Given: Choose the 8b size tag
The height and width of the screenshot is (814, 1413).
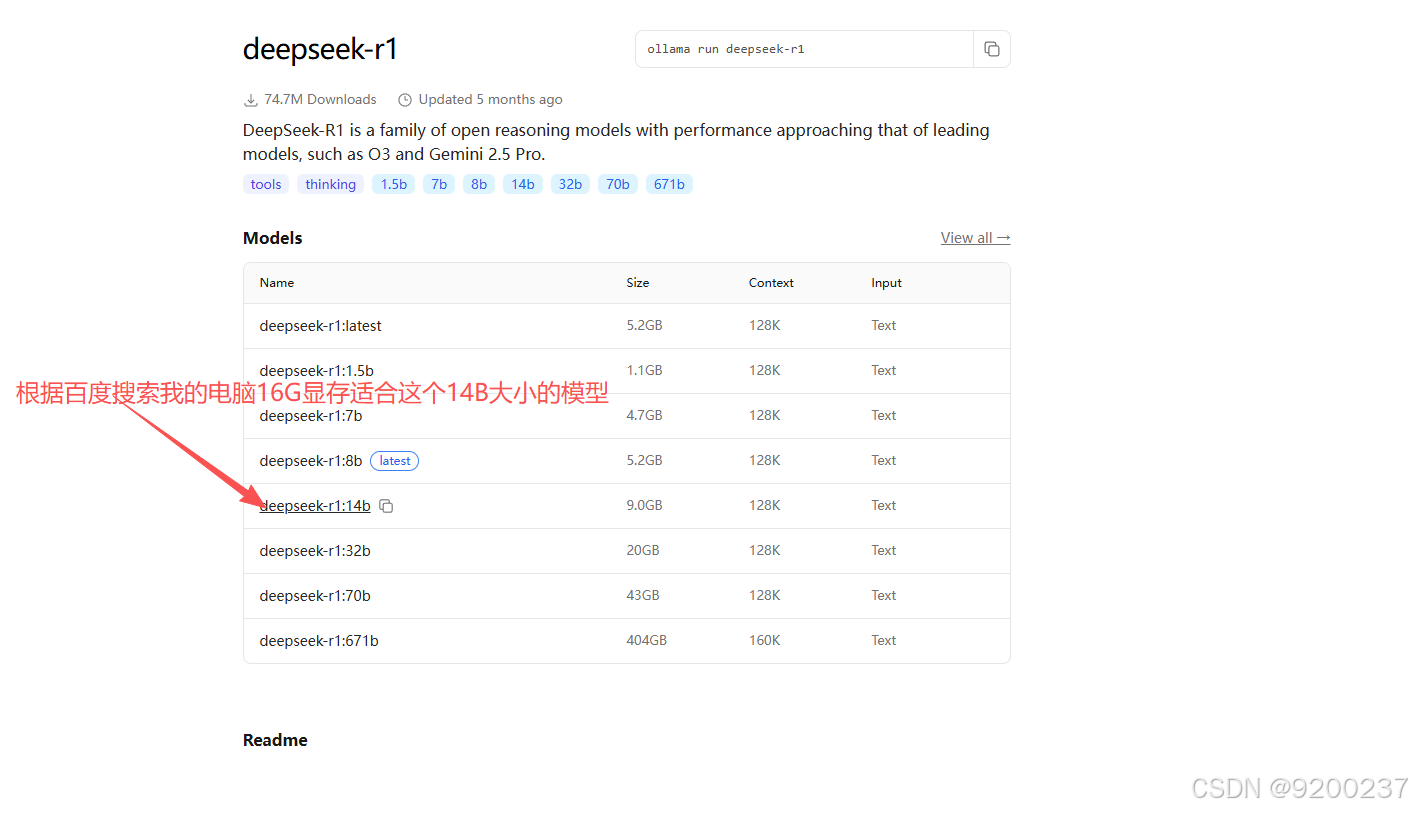Looking at the screenshot, I should coord(479,184).
